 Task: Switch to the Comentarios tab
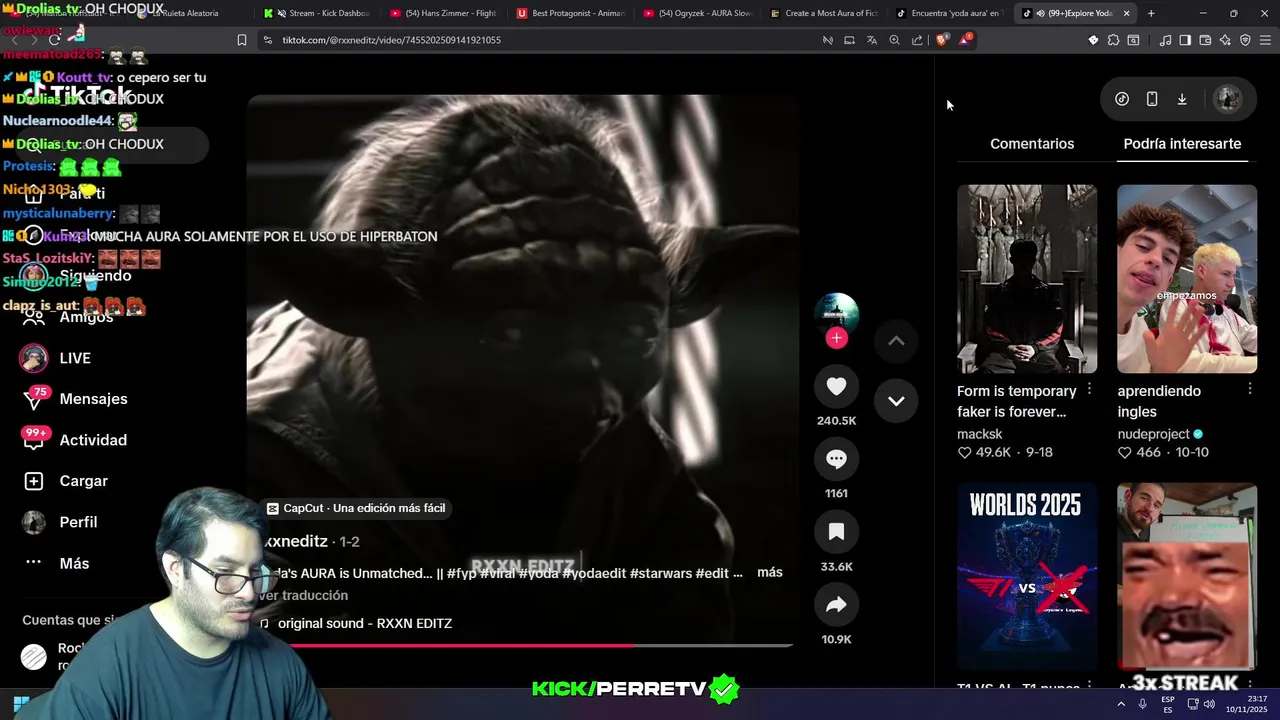coord(1032,144)
